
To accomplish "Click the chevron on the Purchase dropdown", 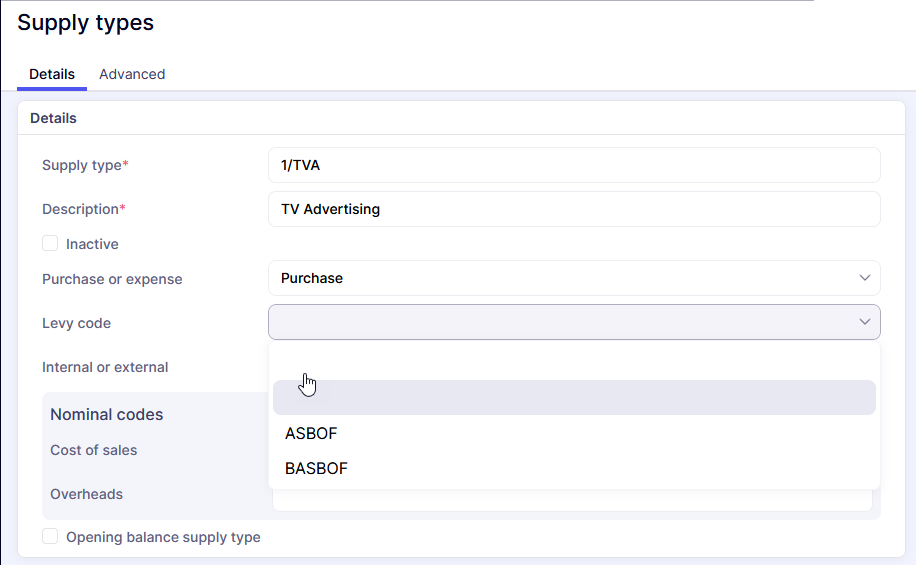I will 864,278.
